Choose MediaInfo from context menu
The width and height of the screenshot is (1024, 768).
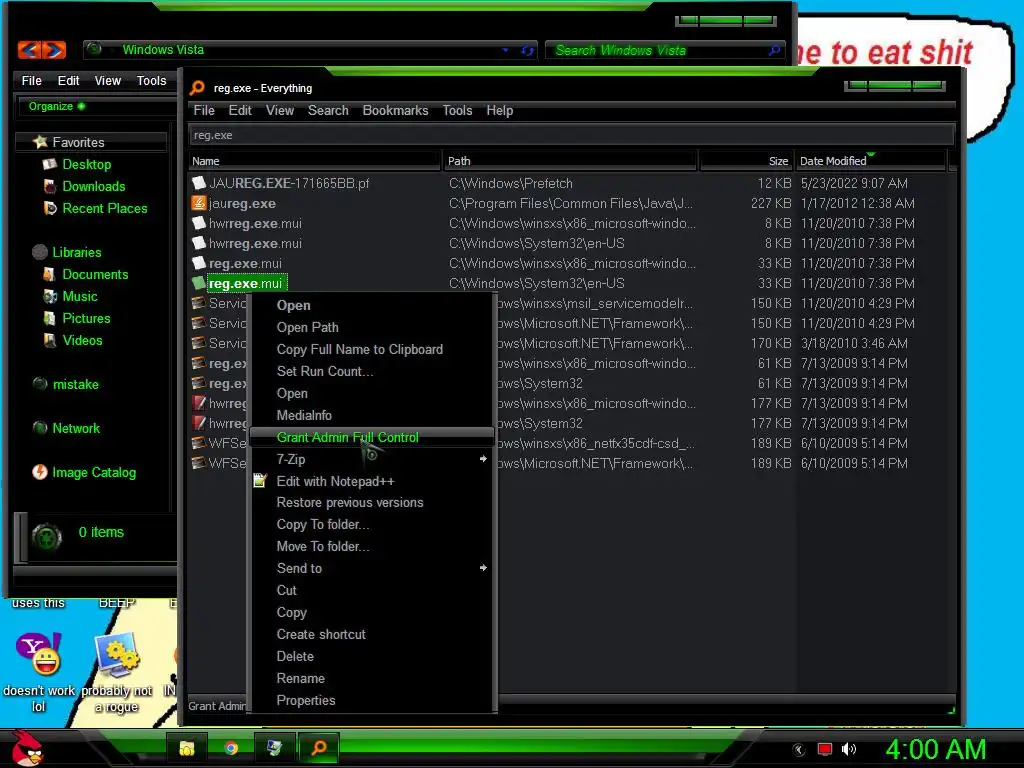304,415
